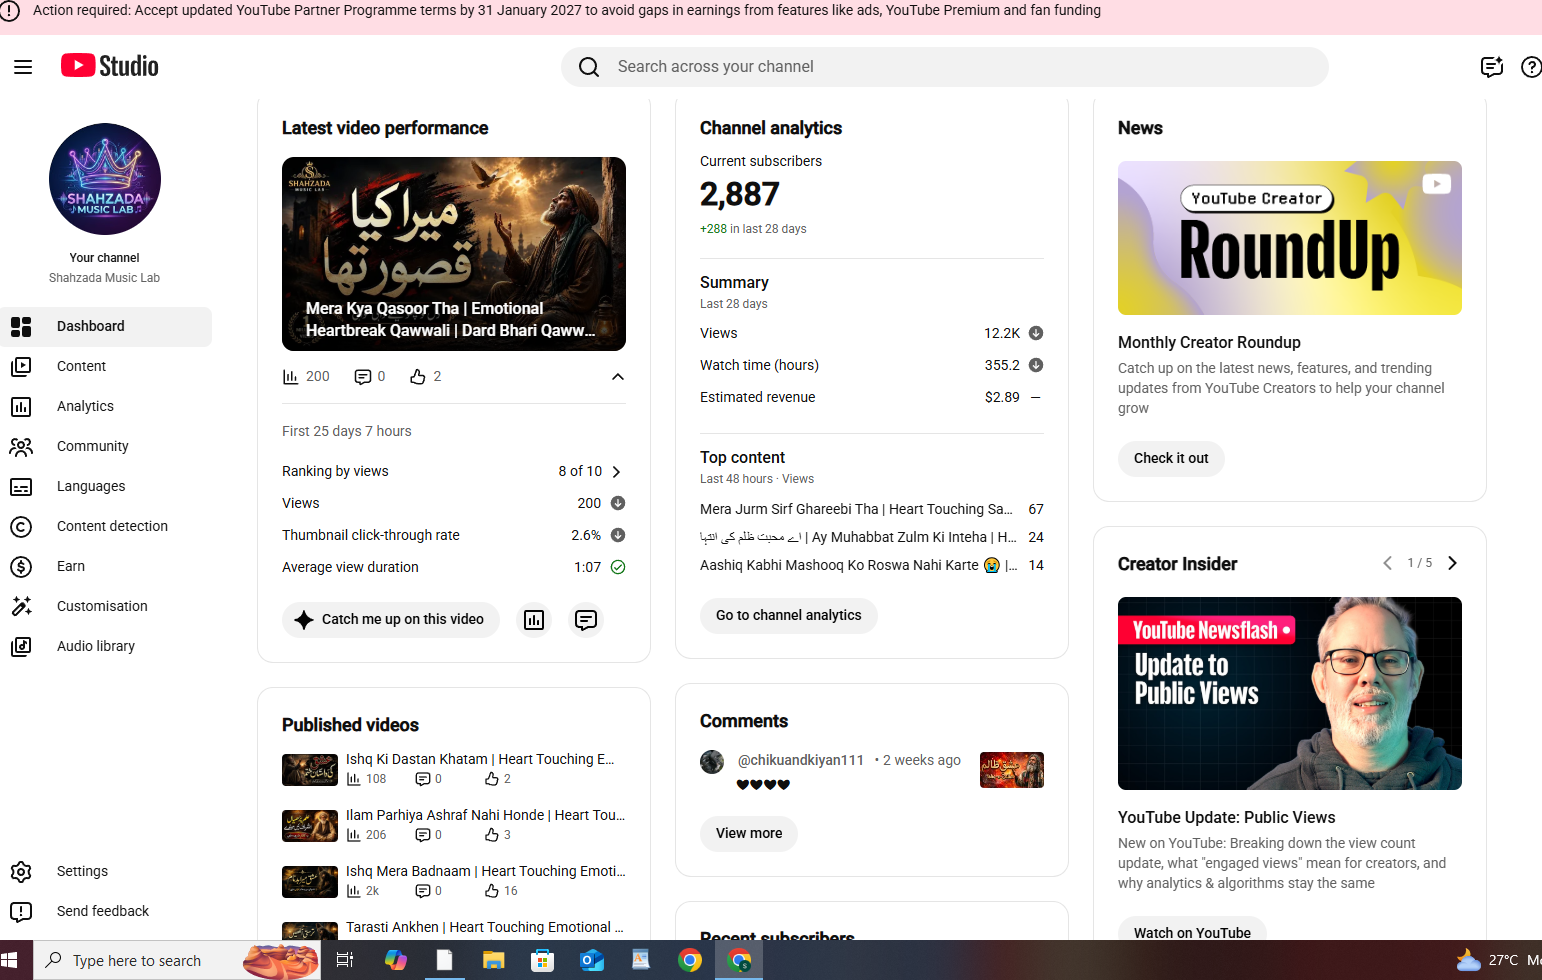Click Go to channel analytics button
The height and width of the screenshot is (980, 1542).
(x=788, y=616)
